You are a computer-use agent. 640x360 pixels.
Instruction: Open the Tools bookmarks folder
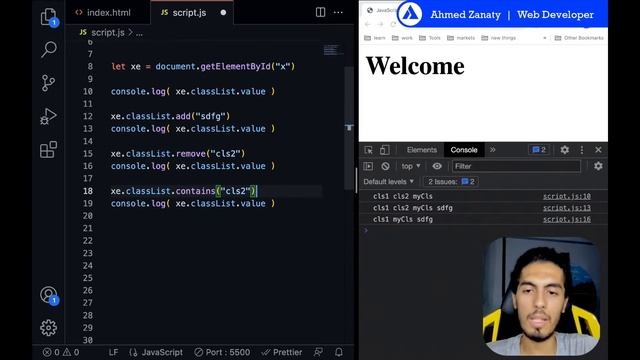point(430,38)
